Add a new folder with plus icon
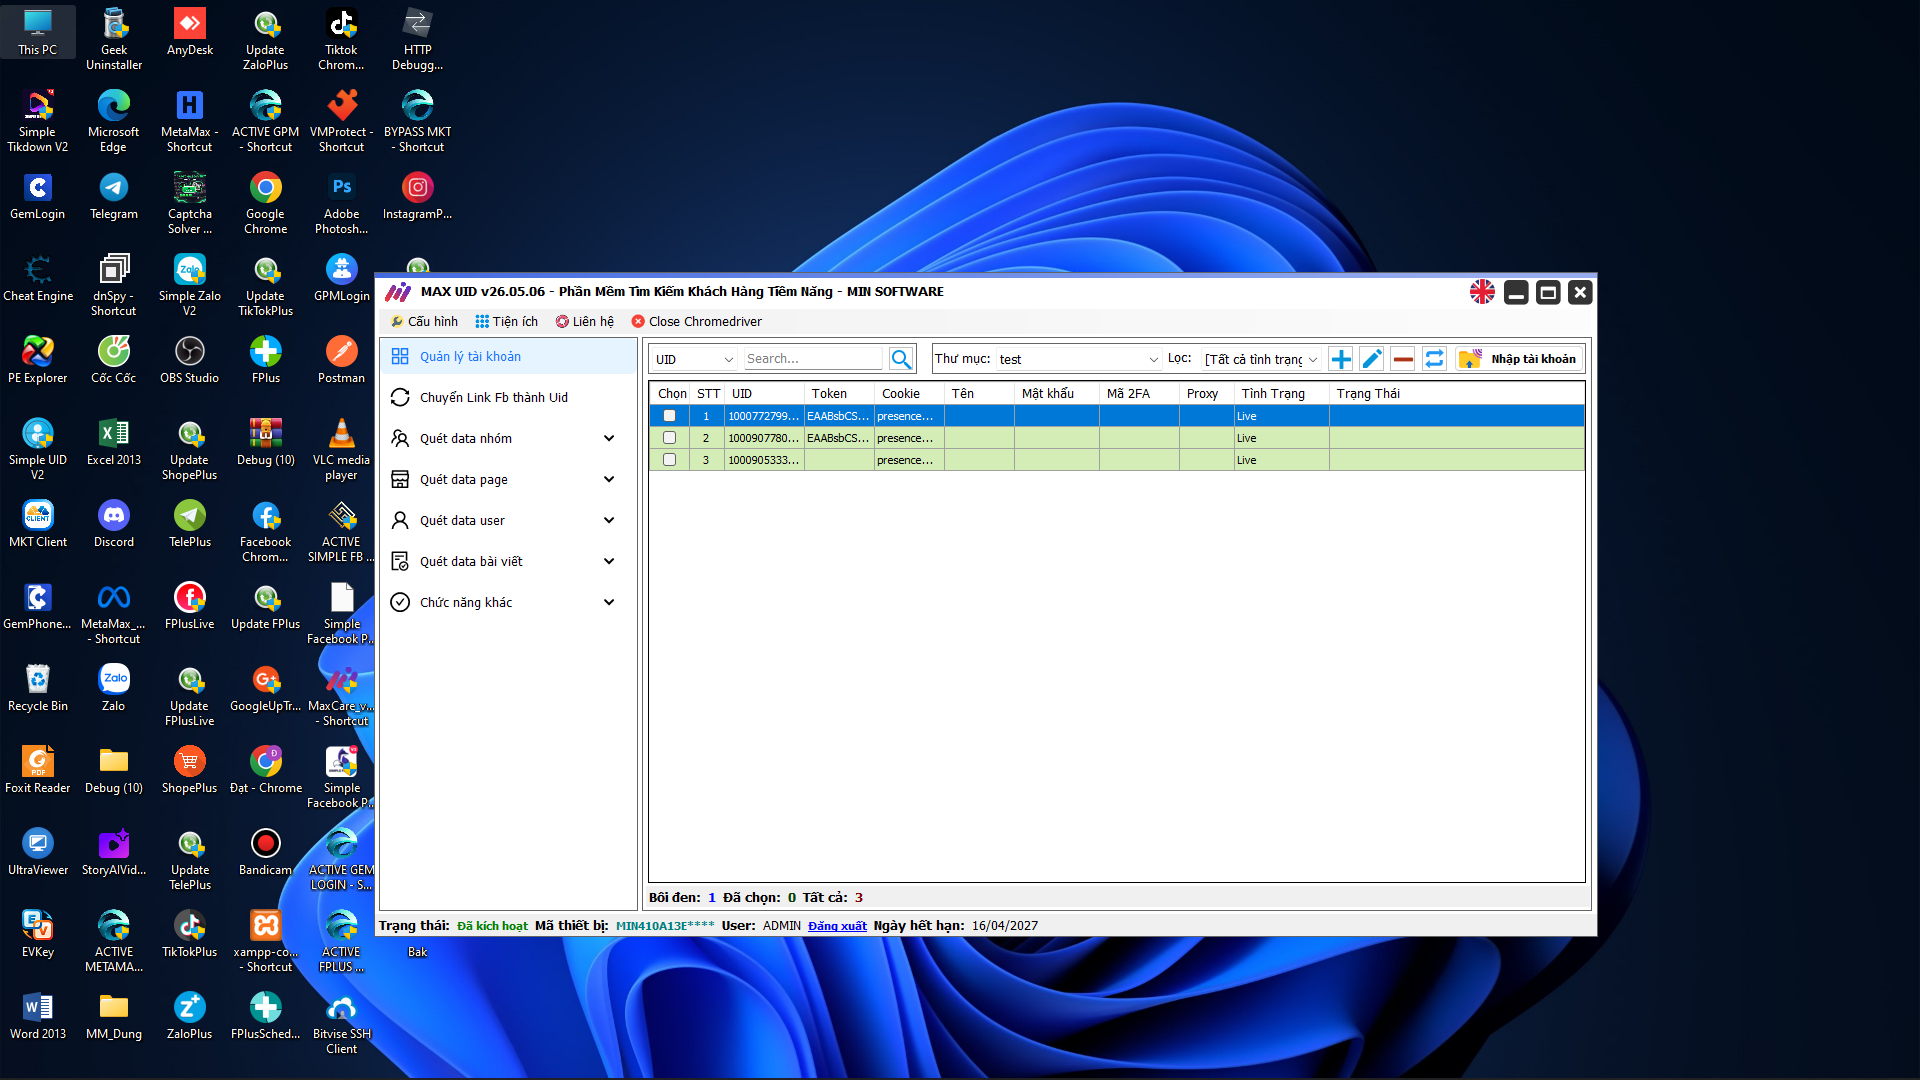The image size is (1920, 1080). (1341, 359)
